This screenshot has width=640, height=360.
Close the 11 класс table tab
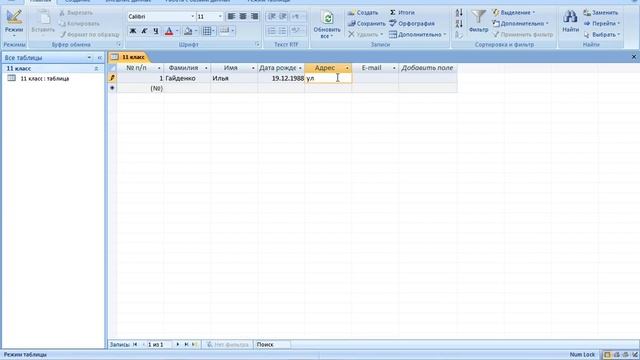coord(634,57)
